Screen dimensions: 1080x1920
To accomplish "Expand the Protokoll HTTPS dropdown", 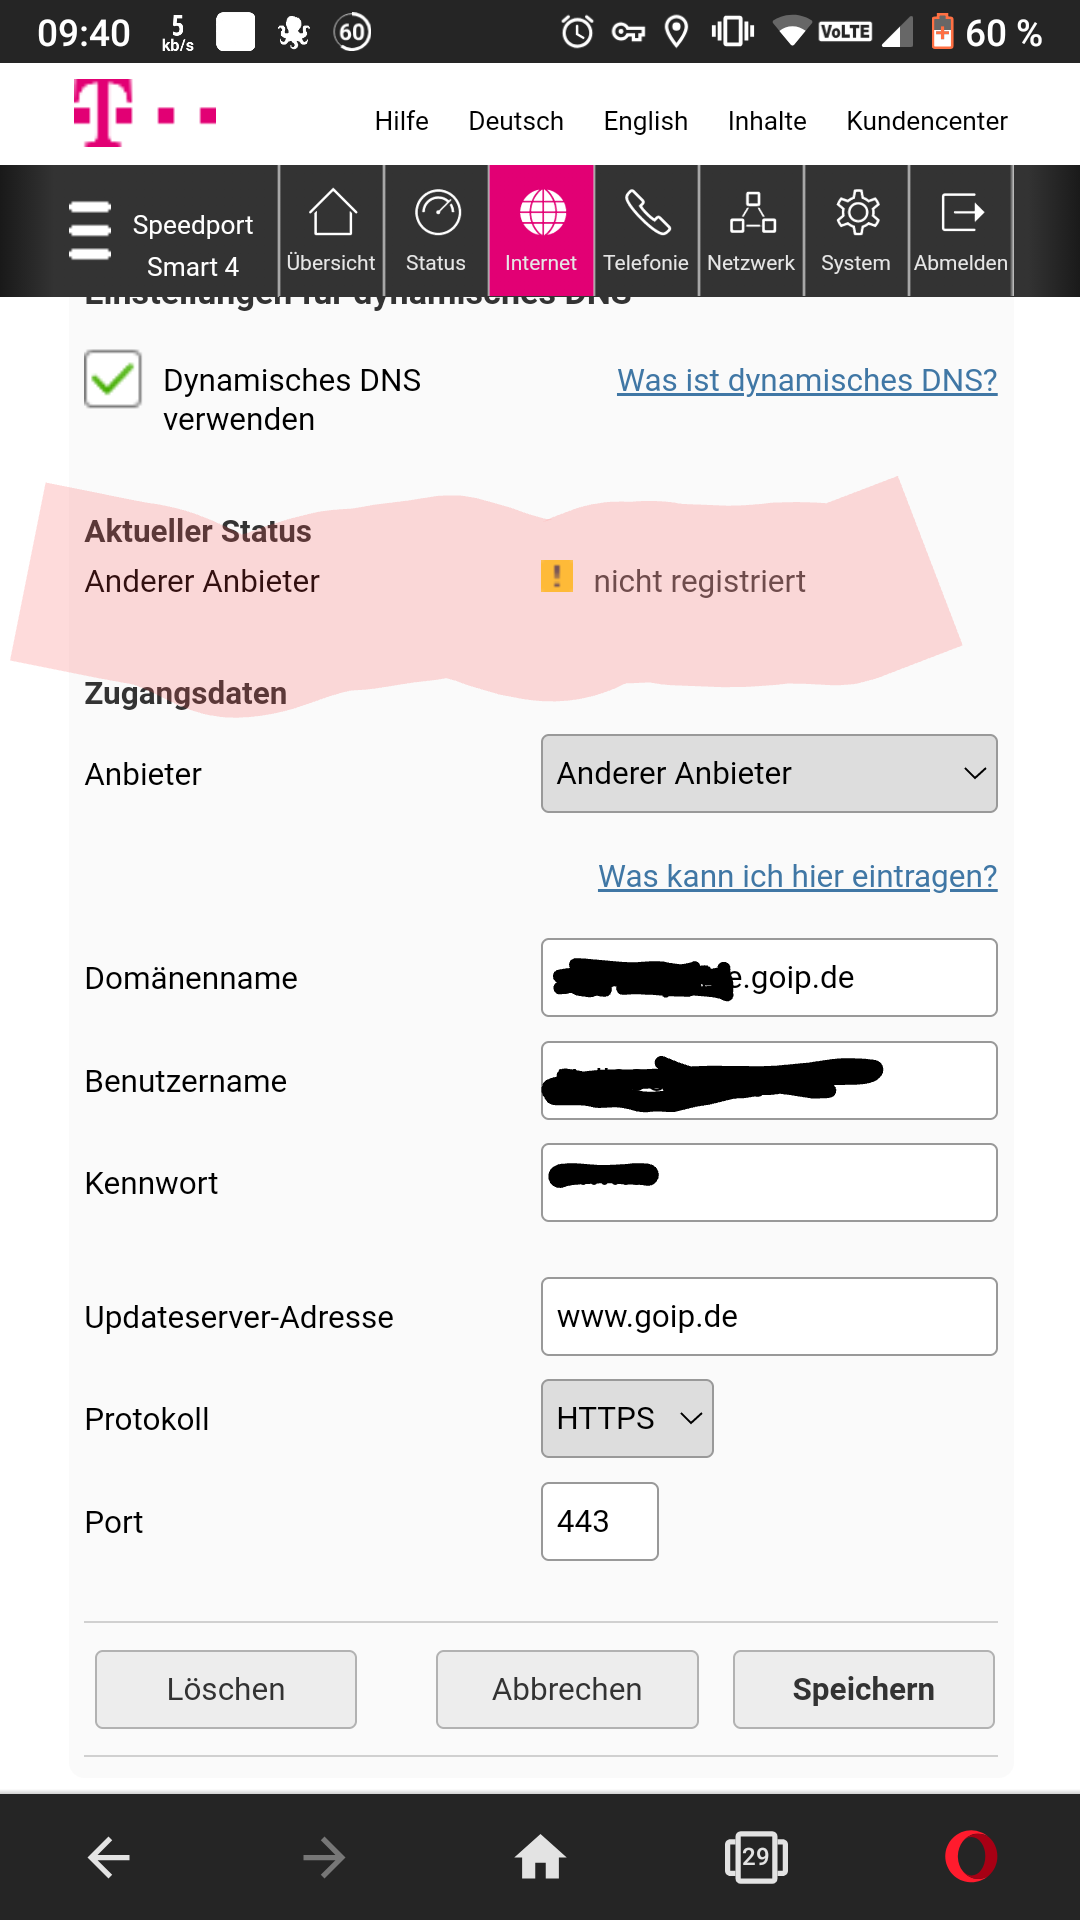I will tap(626, 1418).
